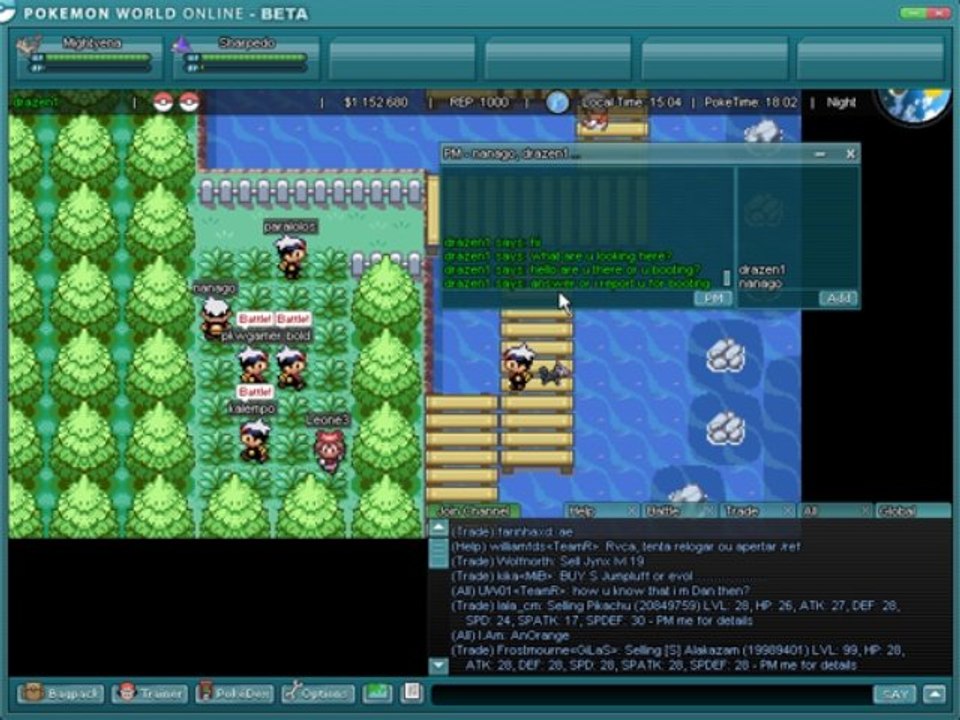960x720 pixels.
Task: Close the Trade chat tab
Action: pyautogui.click(x=788, y=511)
